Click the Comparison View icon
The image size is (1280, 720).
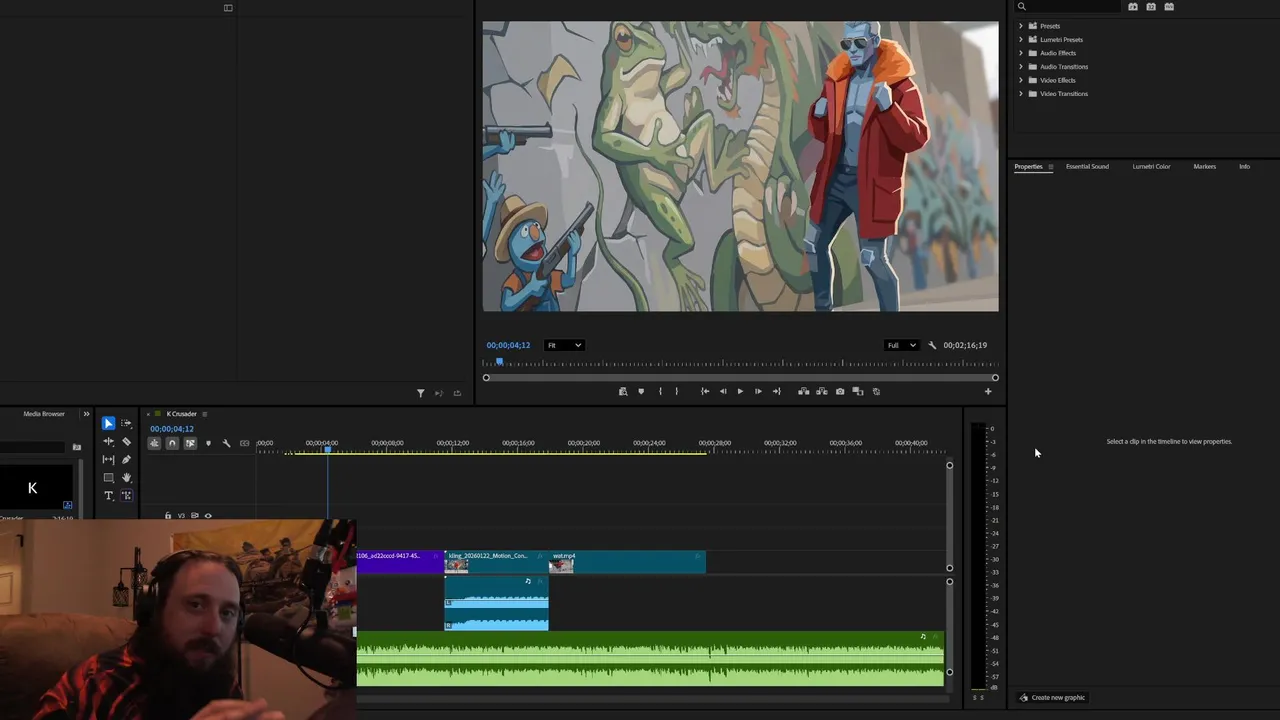858,391
